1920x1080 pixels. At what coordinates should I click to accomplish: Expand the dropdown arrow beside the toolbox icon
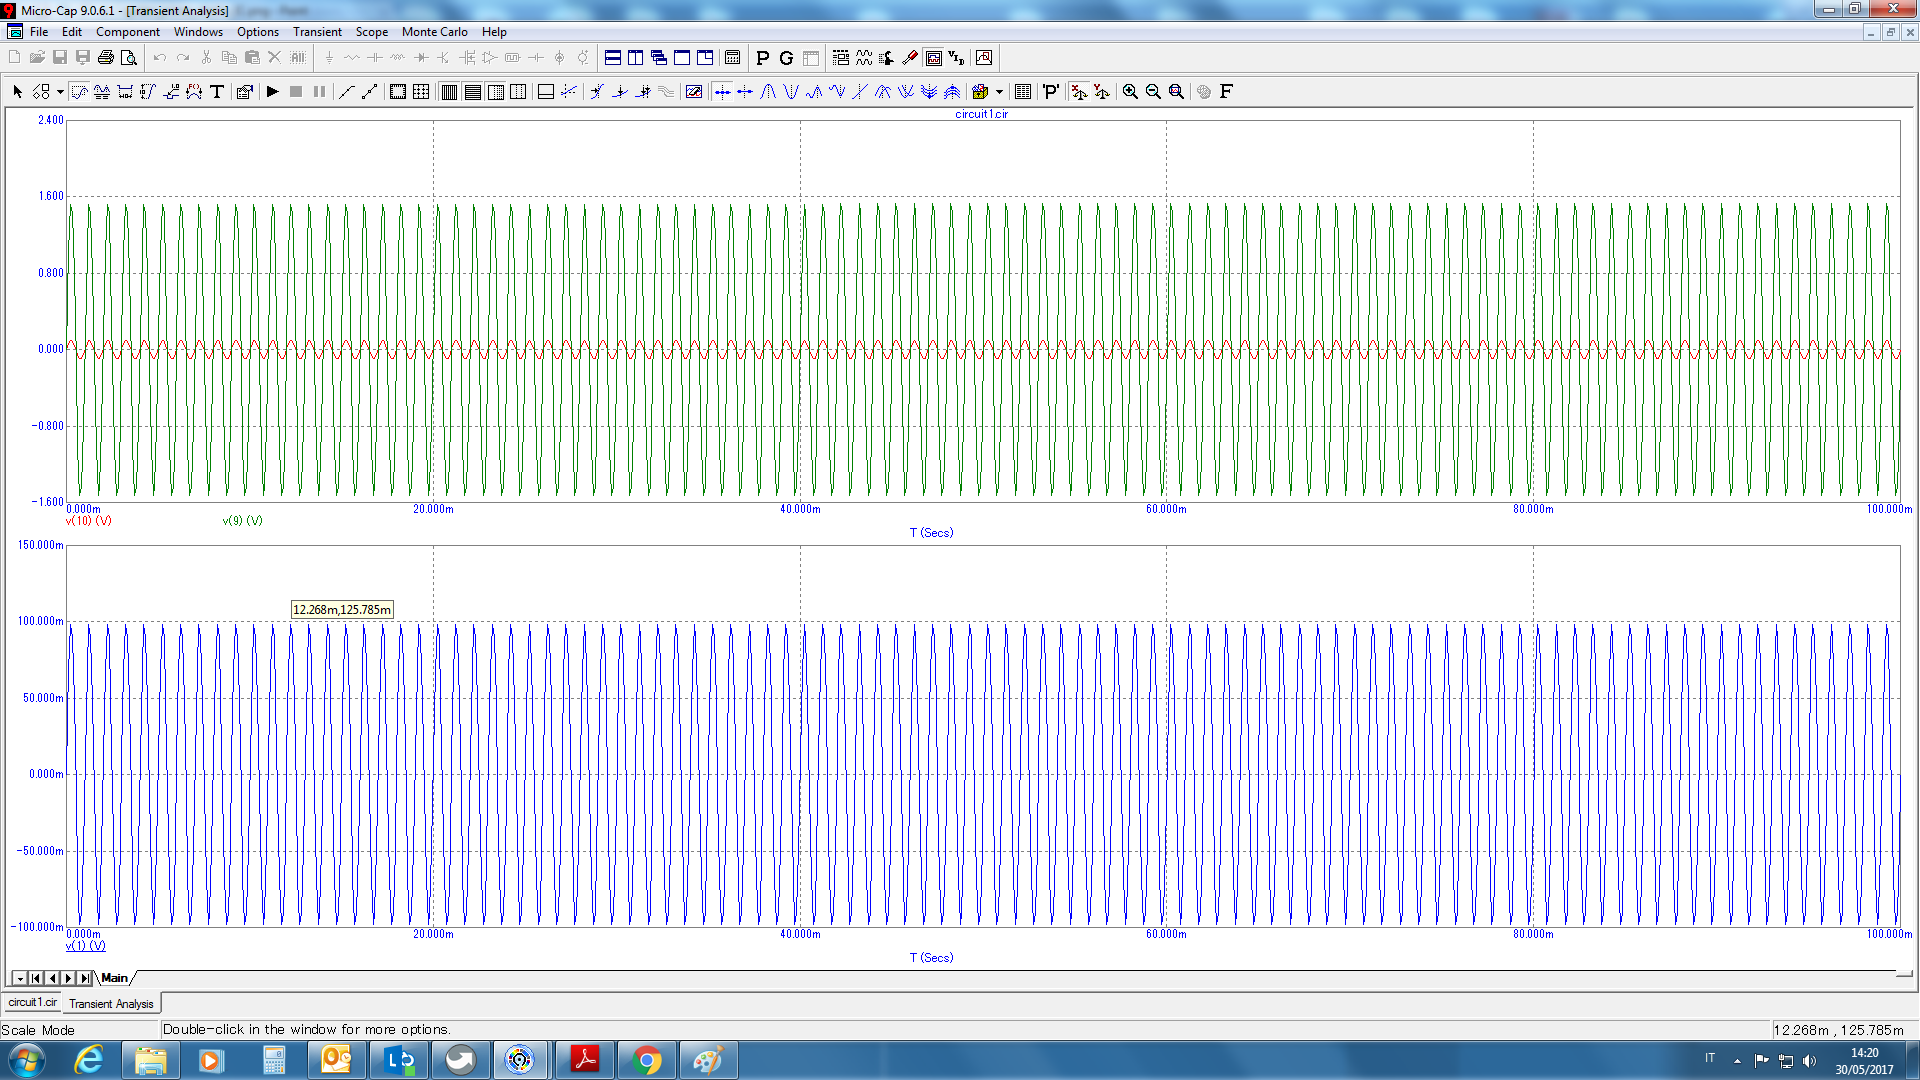click(999, 92)
